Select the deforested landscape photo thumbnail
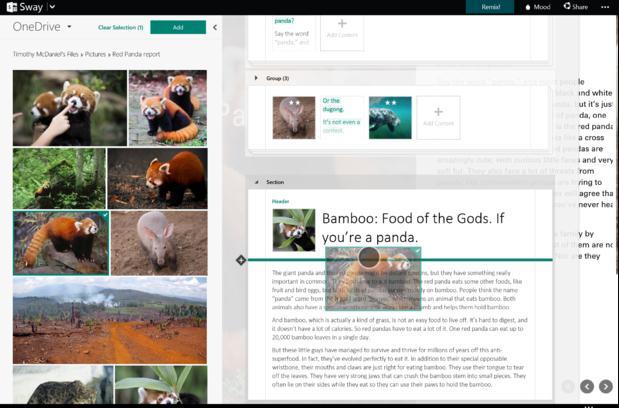The width and height of the screenshot is (619, 408). click(110, 320)
